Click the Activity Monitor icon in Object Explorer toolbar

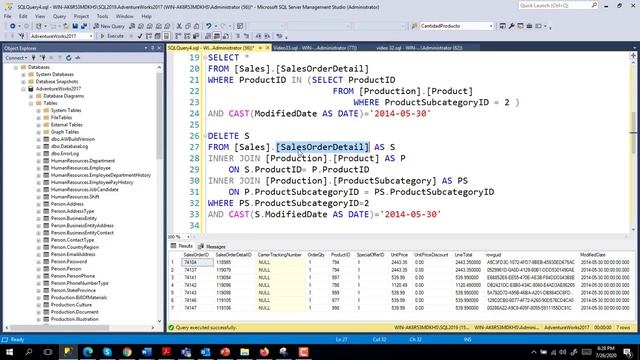[78, 58]
